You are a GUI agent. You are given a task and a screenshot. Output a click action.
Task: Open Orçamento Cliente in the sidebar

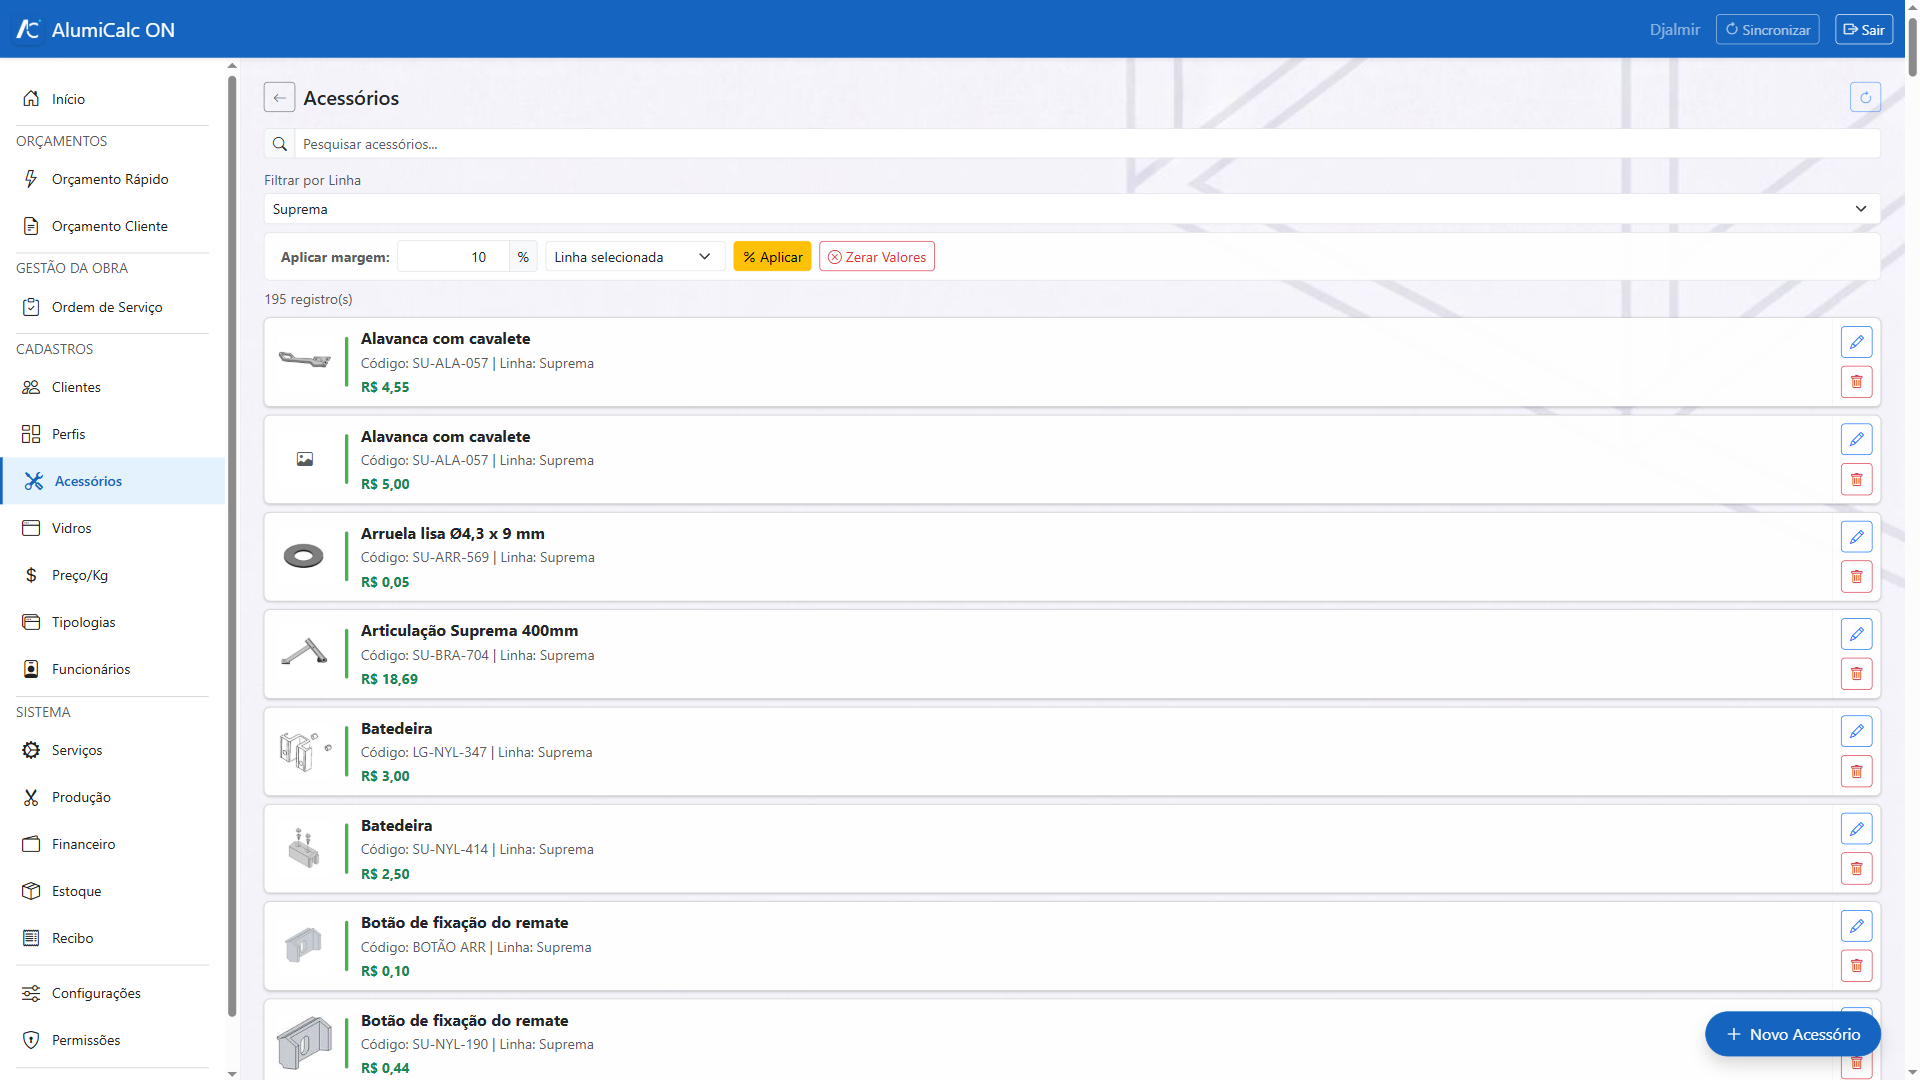point(113,226)
